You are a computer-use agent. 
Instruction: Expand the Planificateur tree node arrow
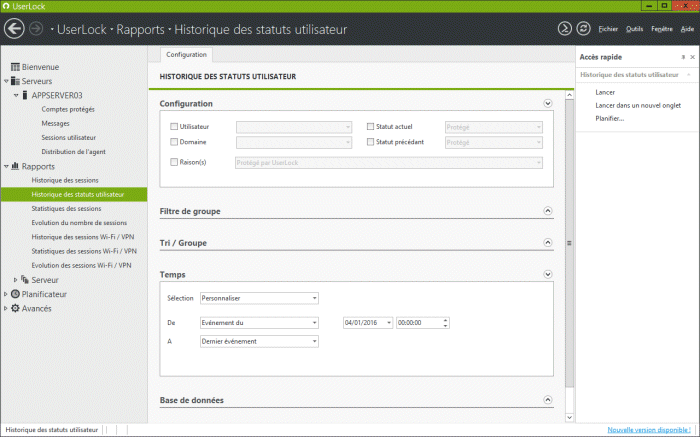pyautogui.click(x=5, y=294)
